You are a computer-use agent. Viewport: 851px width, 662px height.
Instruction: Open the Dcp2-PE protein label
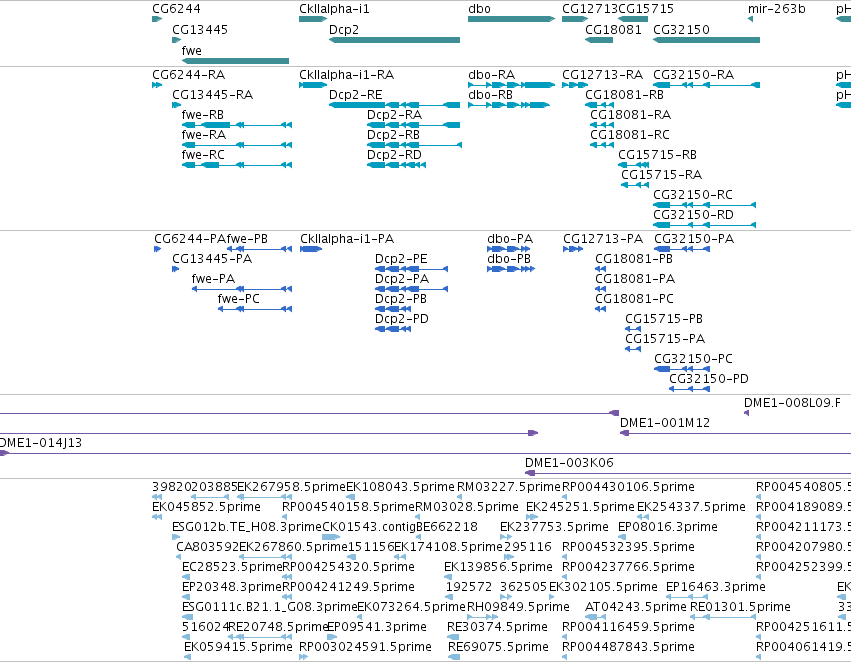pos(401,259)
